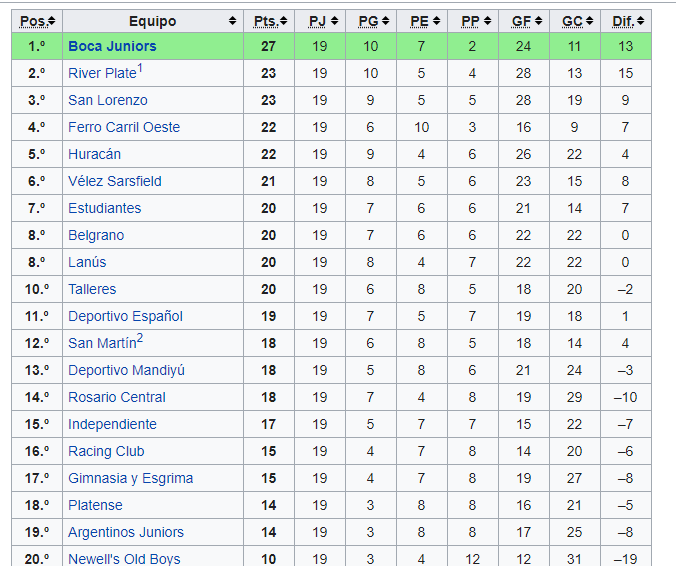Visit the Vélez Sarsfield page
Viewport: 676px width, 566px height.
115,181
